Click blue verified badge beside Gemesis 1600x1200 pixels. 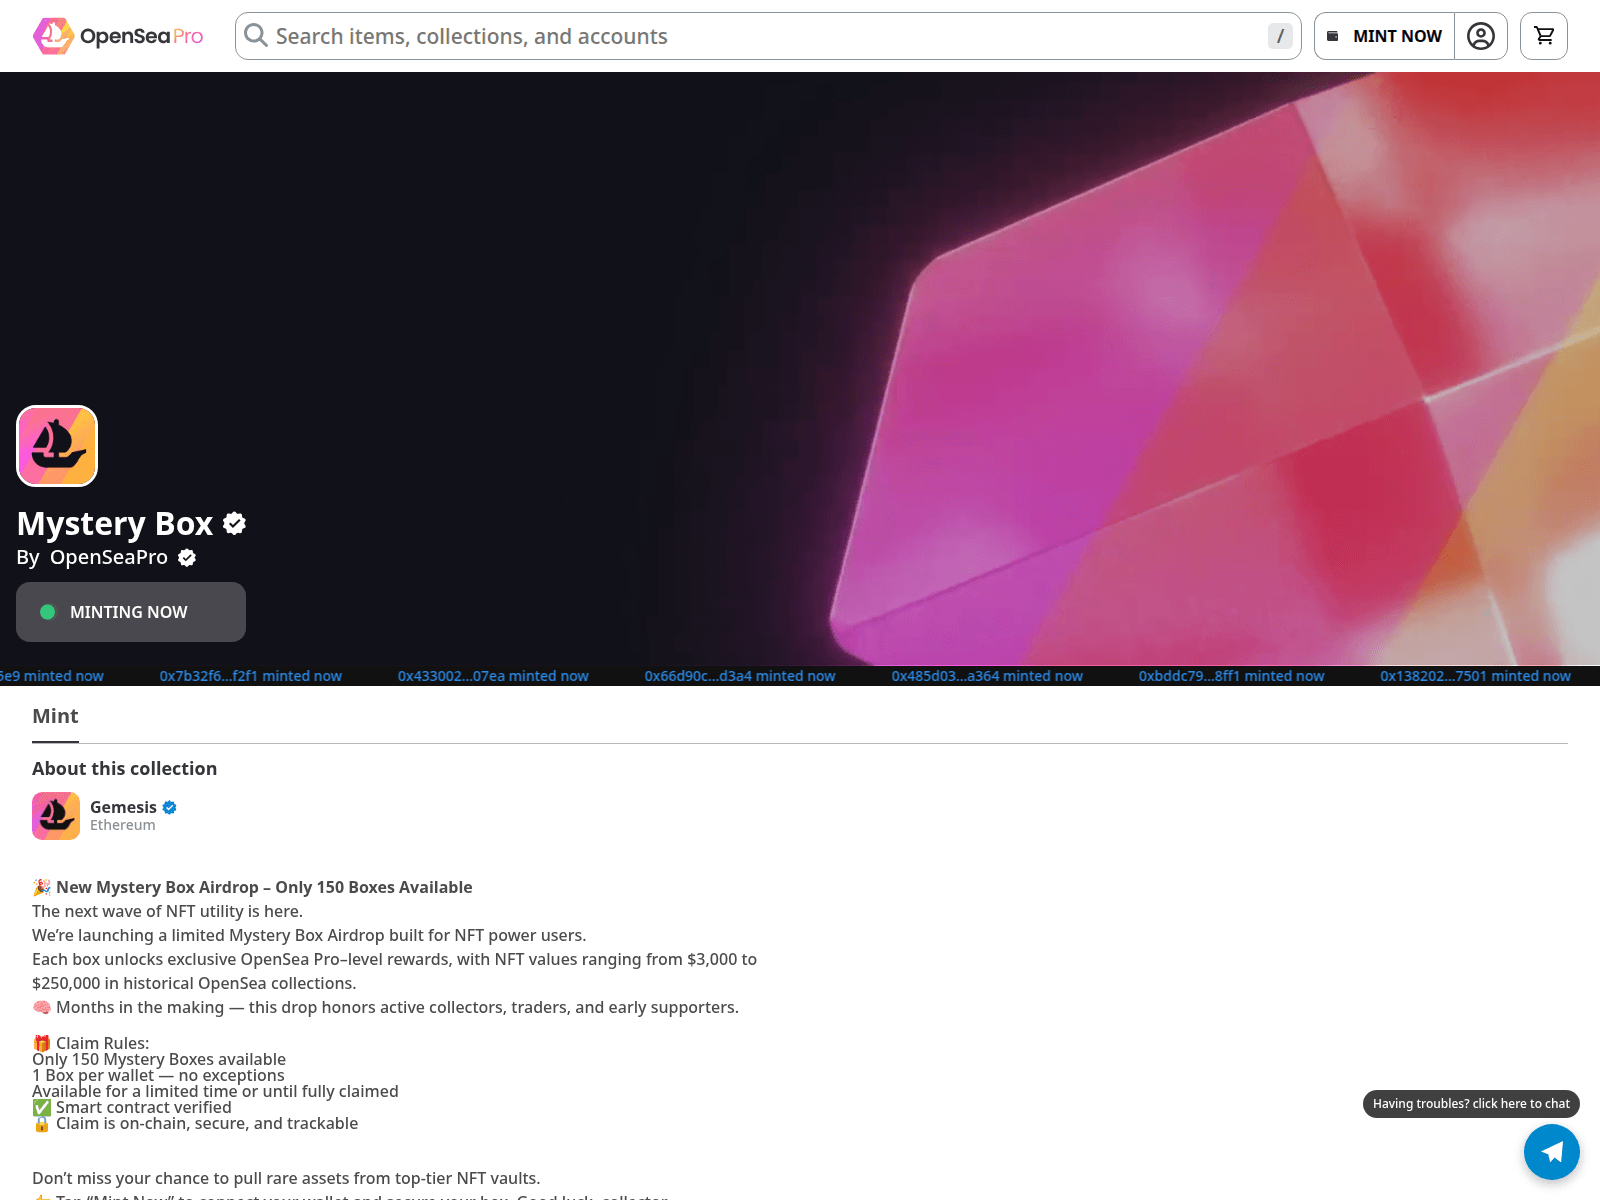click(x=170, y=807)
